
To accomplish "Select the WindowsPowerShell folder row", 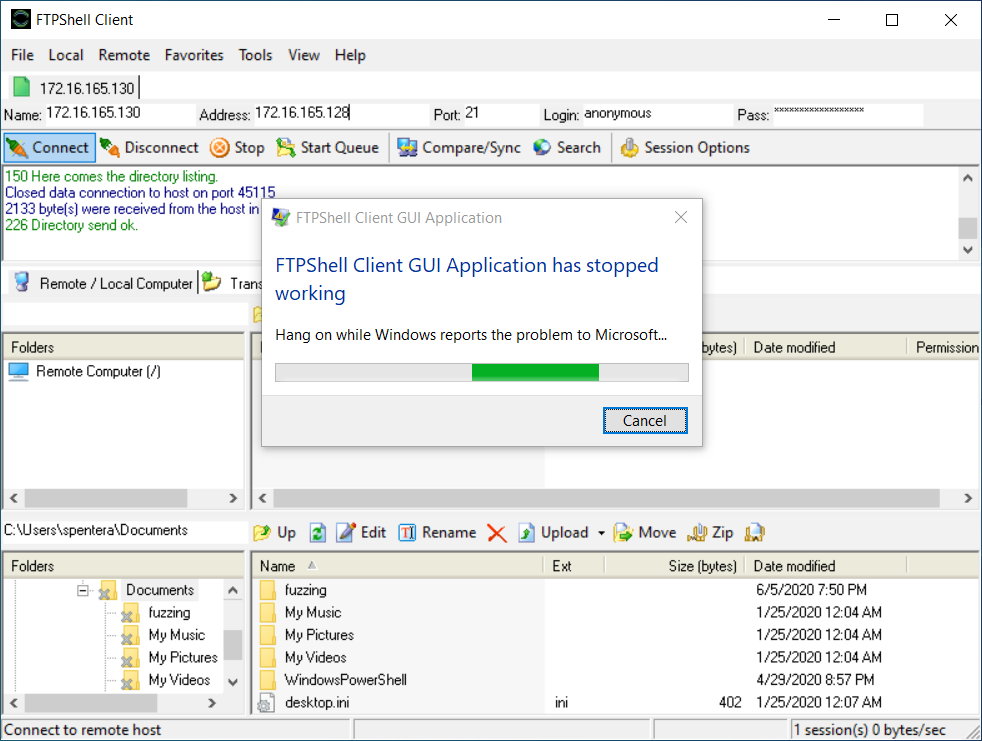I will (x=345, y=680).
